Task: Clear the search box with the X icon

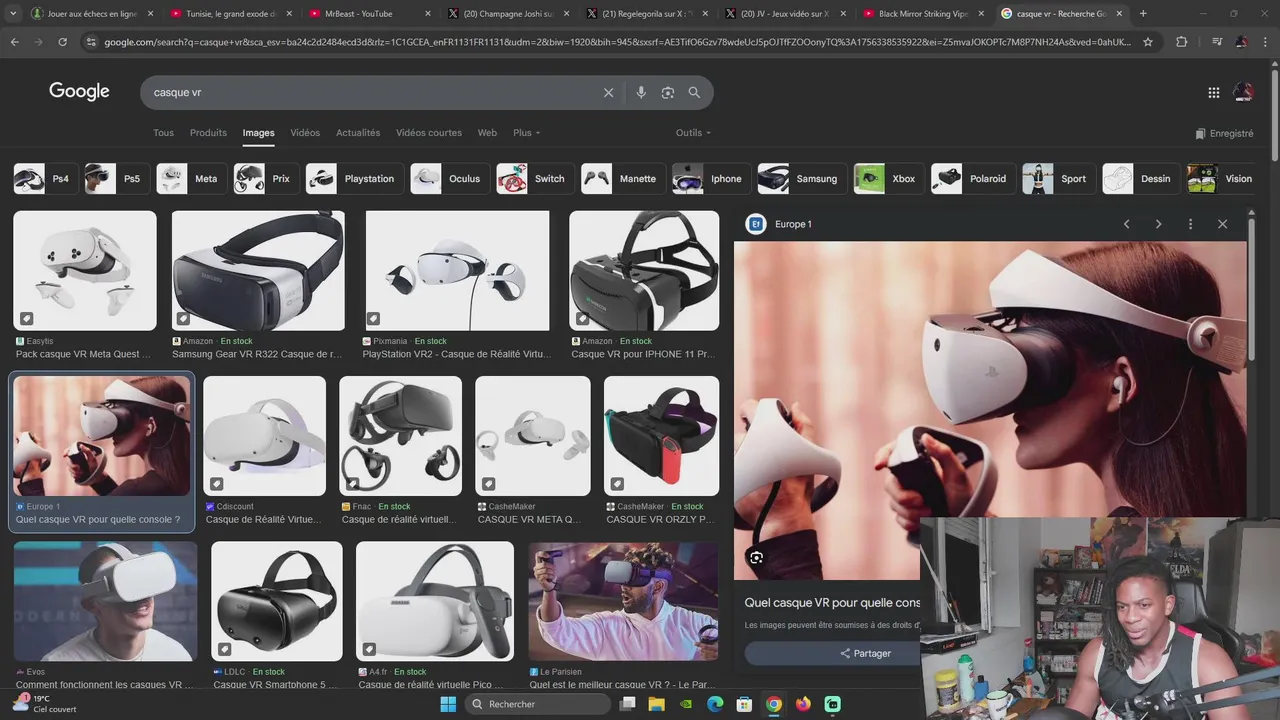Action: 608,92
